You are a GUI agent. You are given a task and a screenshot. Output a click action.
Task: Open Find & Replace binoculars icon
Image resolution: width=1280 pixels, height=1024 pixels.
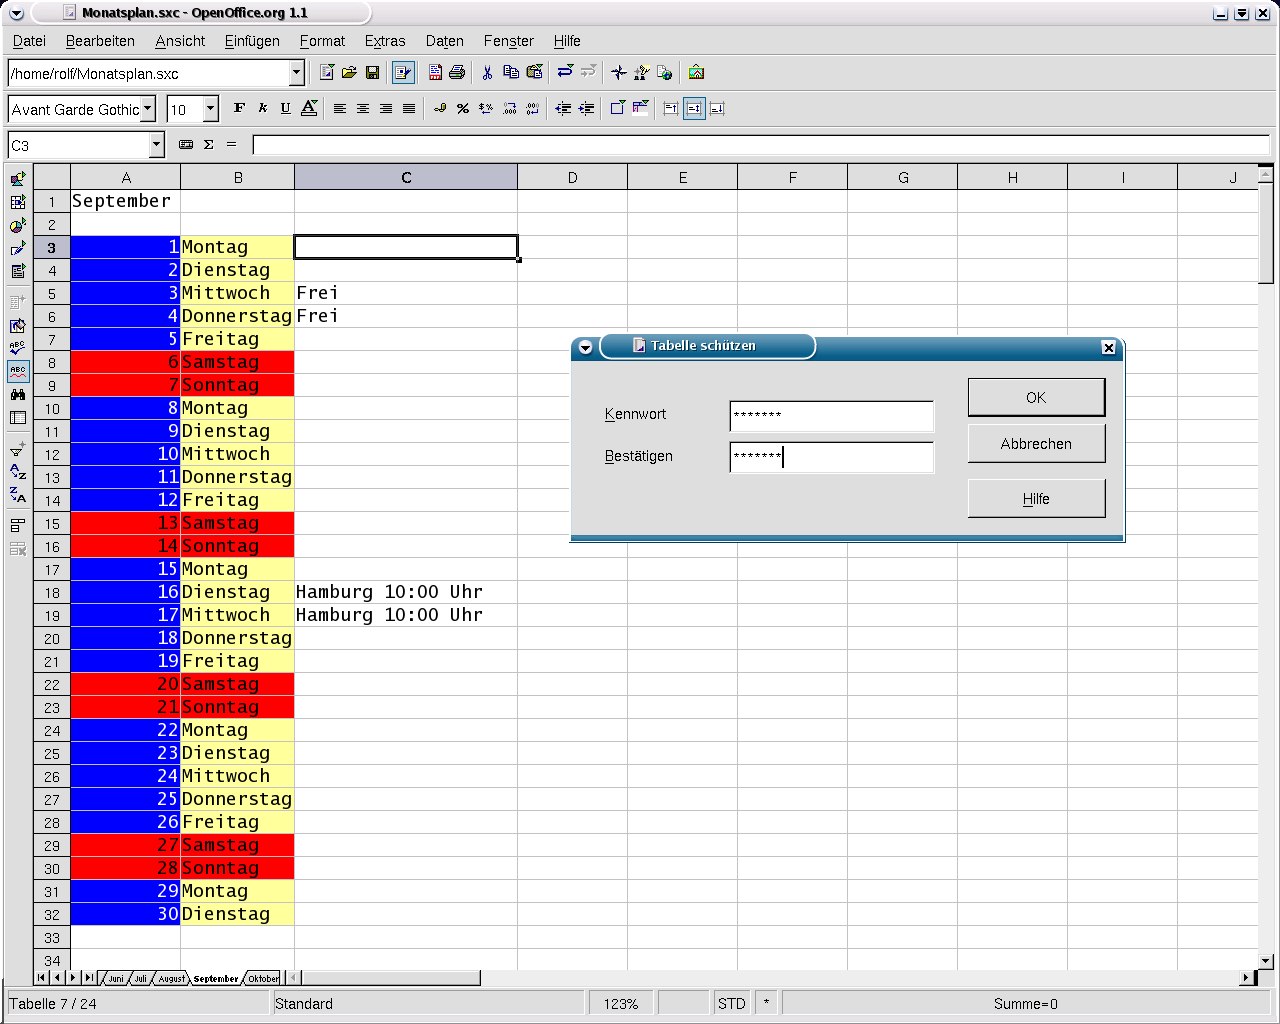tap(18, 395)
